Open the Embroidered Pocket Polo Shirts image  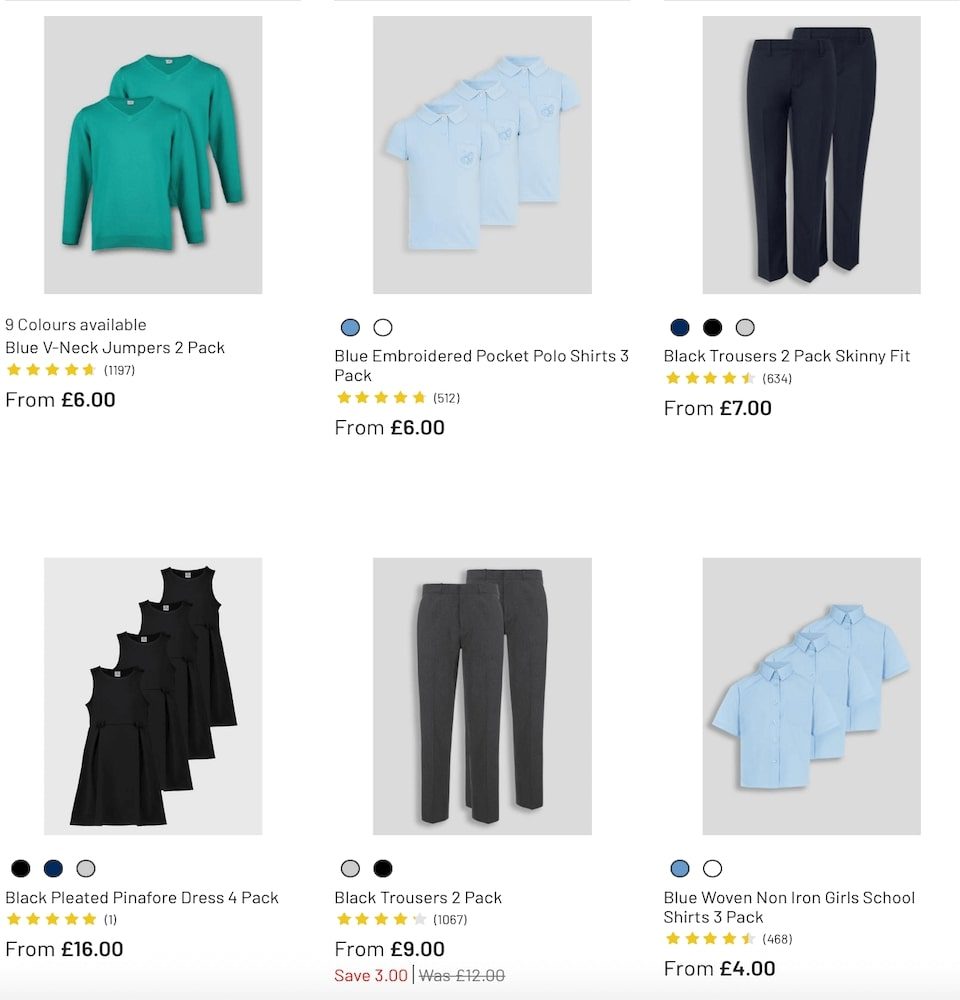tap(482, 155)
